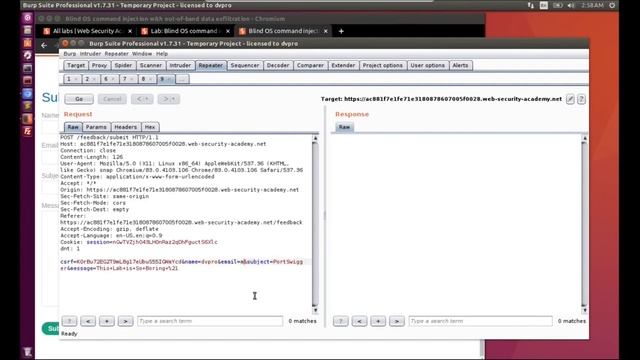Viewport: 640px width, 360px height.
Task: Click Chromium back arrow button
Action: pos(44,45)
